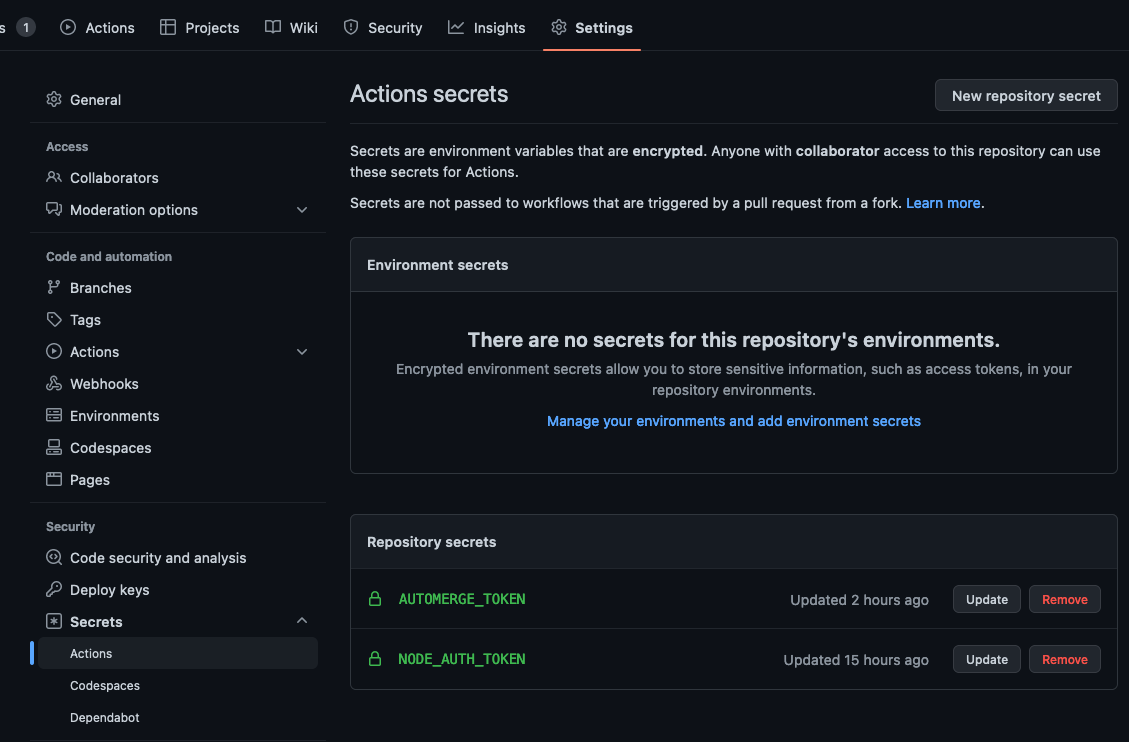Open Pages settings
The image size is (1129, 742).
point(178,479)
